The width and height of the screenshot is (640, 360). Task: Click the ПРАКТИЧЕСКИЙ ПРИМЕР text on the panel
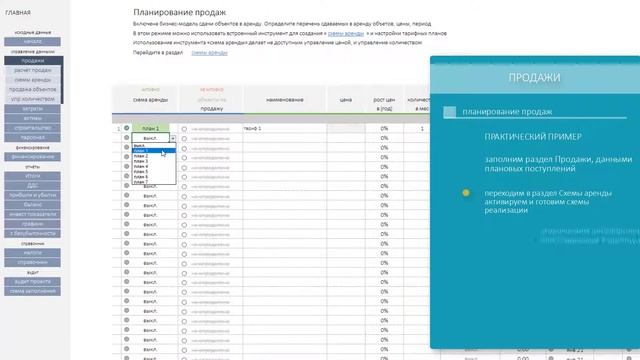pyautogui.click(x=533, y=137)
